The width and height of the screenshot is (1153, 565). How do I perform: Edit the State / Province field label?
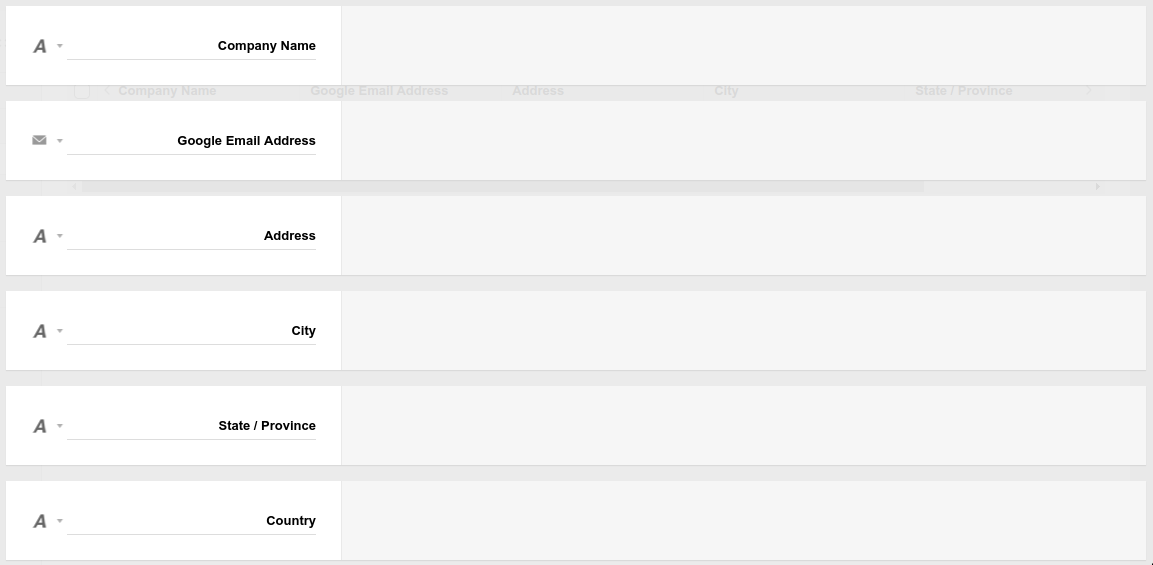click(191, 426)
